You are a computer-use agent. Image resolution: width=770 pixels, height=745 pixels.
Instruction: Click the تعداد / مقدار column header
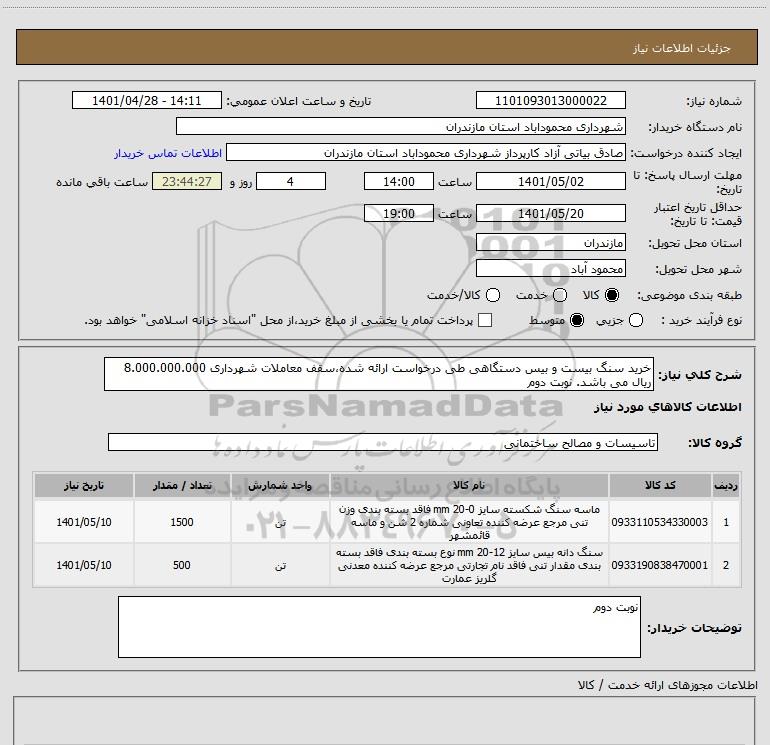point(182,486)
